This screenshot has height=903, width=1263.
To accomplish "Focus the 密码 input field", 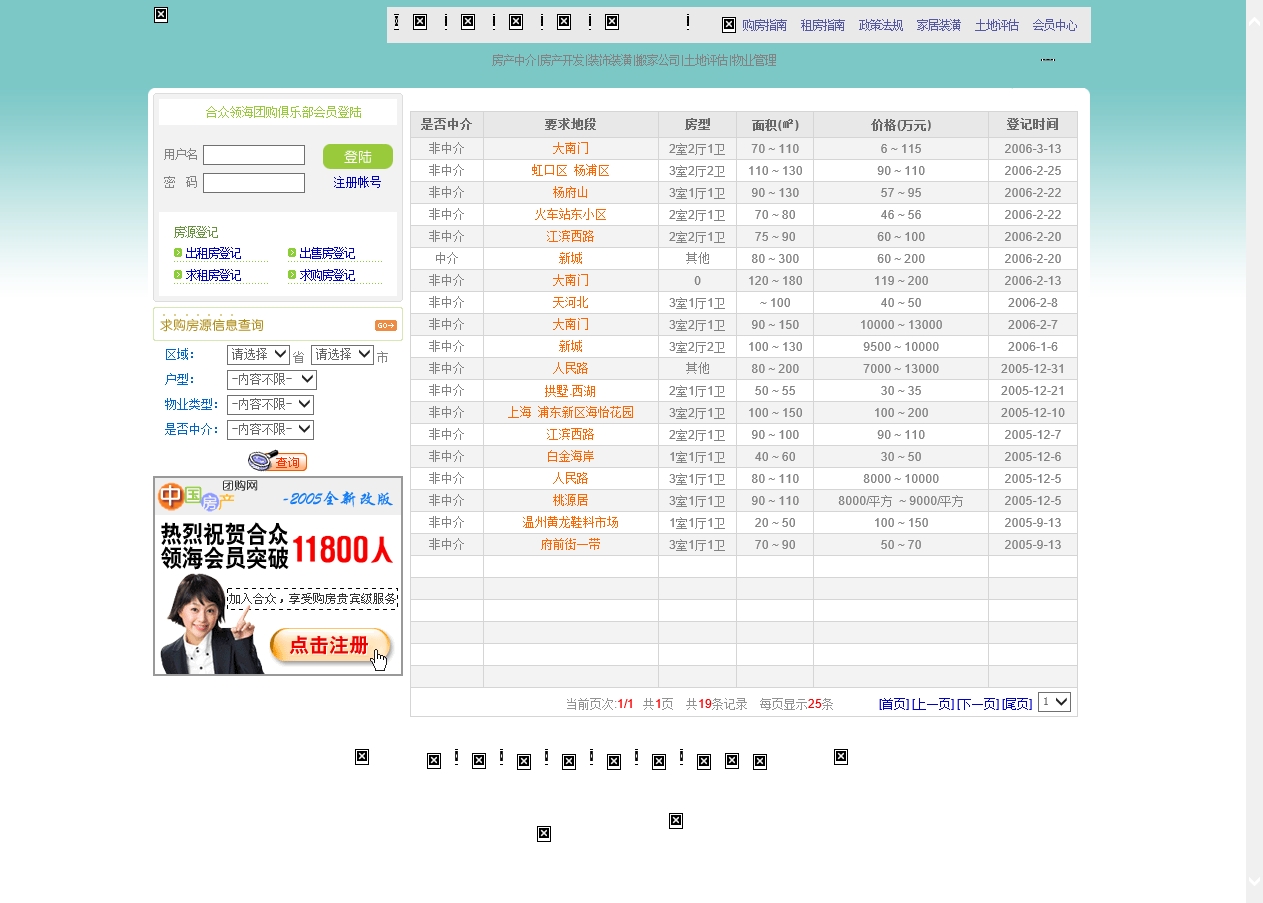I will click(x=254, y=183).
